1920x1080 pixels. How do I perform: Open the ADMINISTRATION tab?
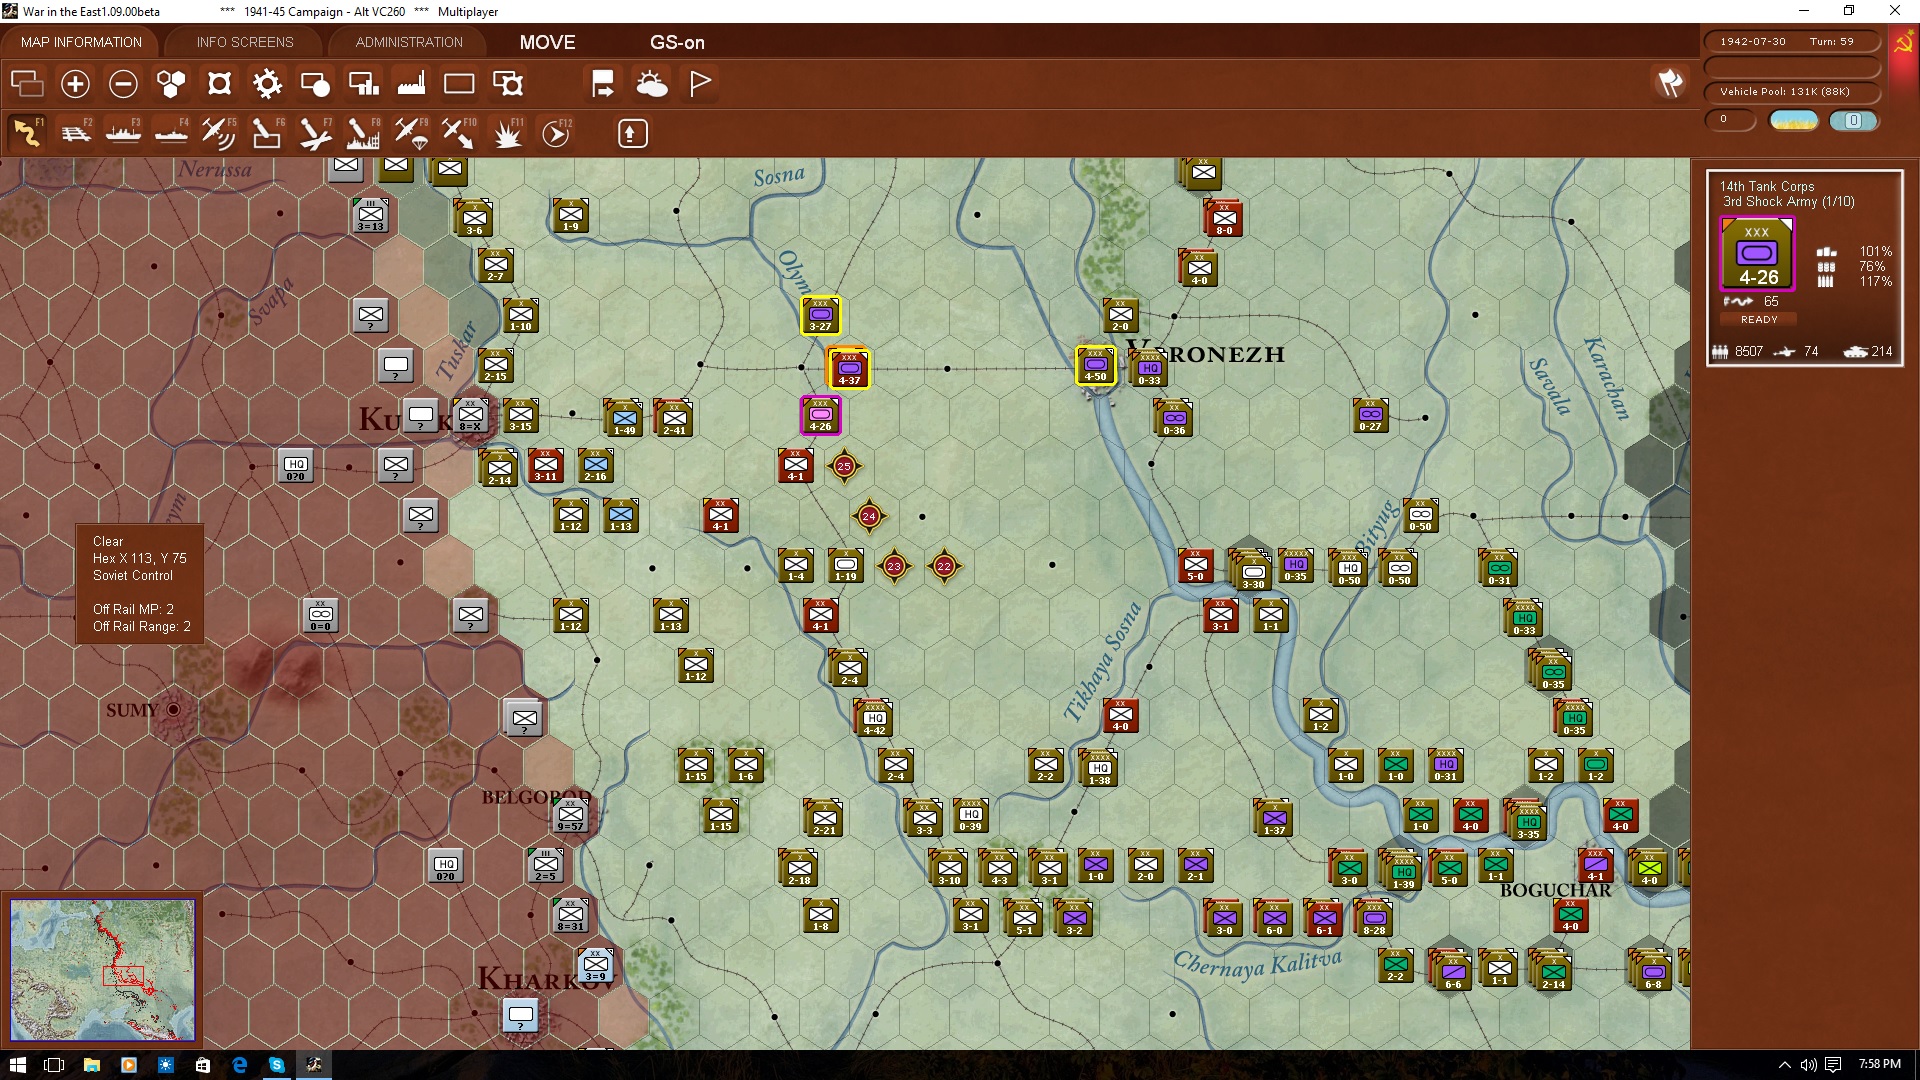click(409, 42)
